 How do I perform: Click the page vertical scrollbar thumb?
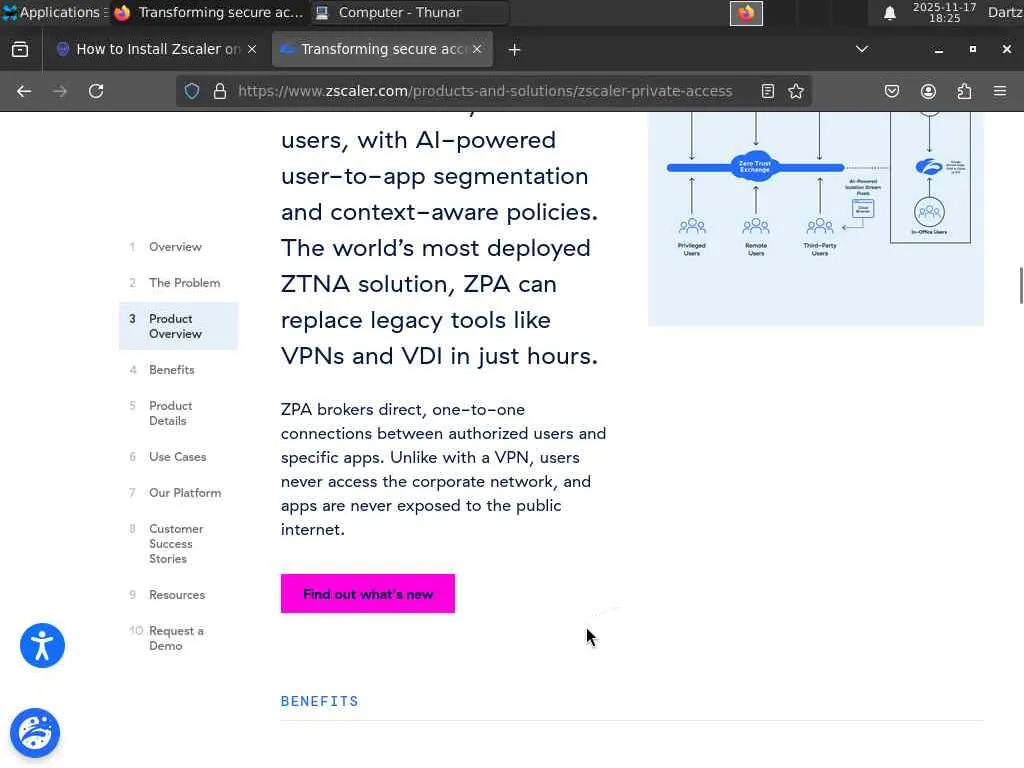(x=1021, y=285)
